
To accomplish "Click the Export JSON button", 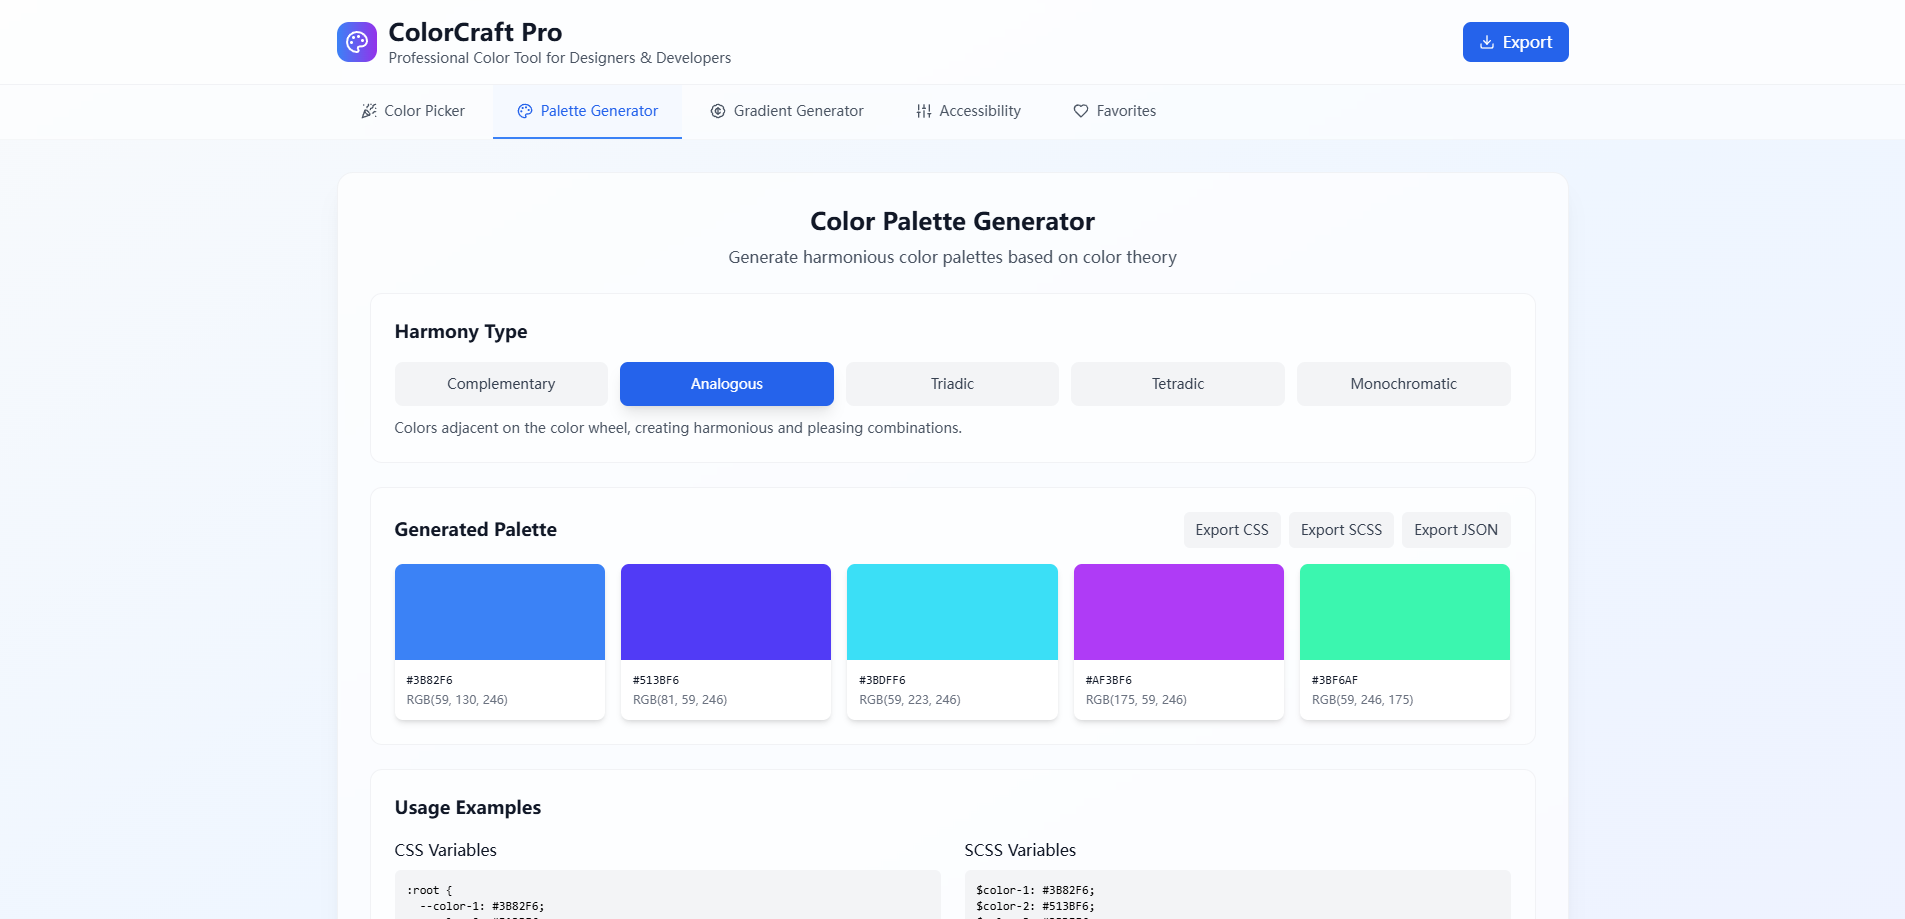I will (x=1456, y=530).
